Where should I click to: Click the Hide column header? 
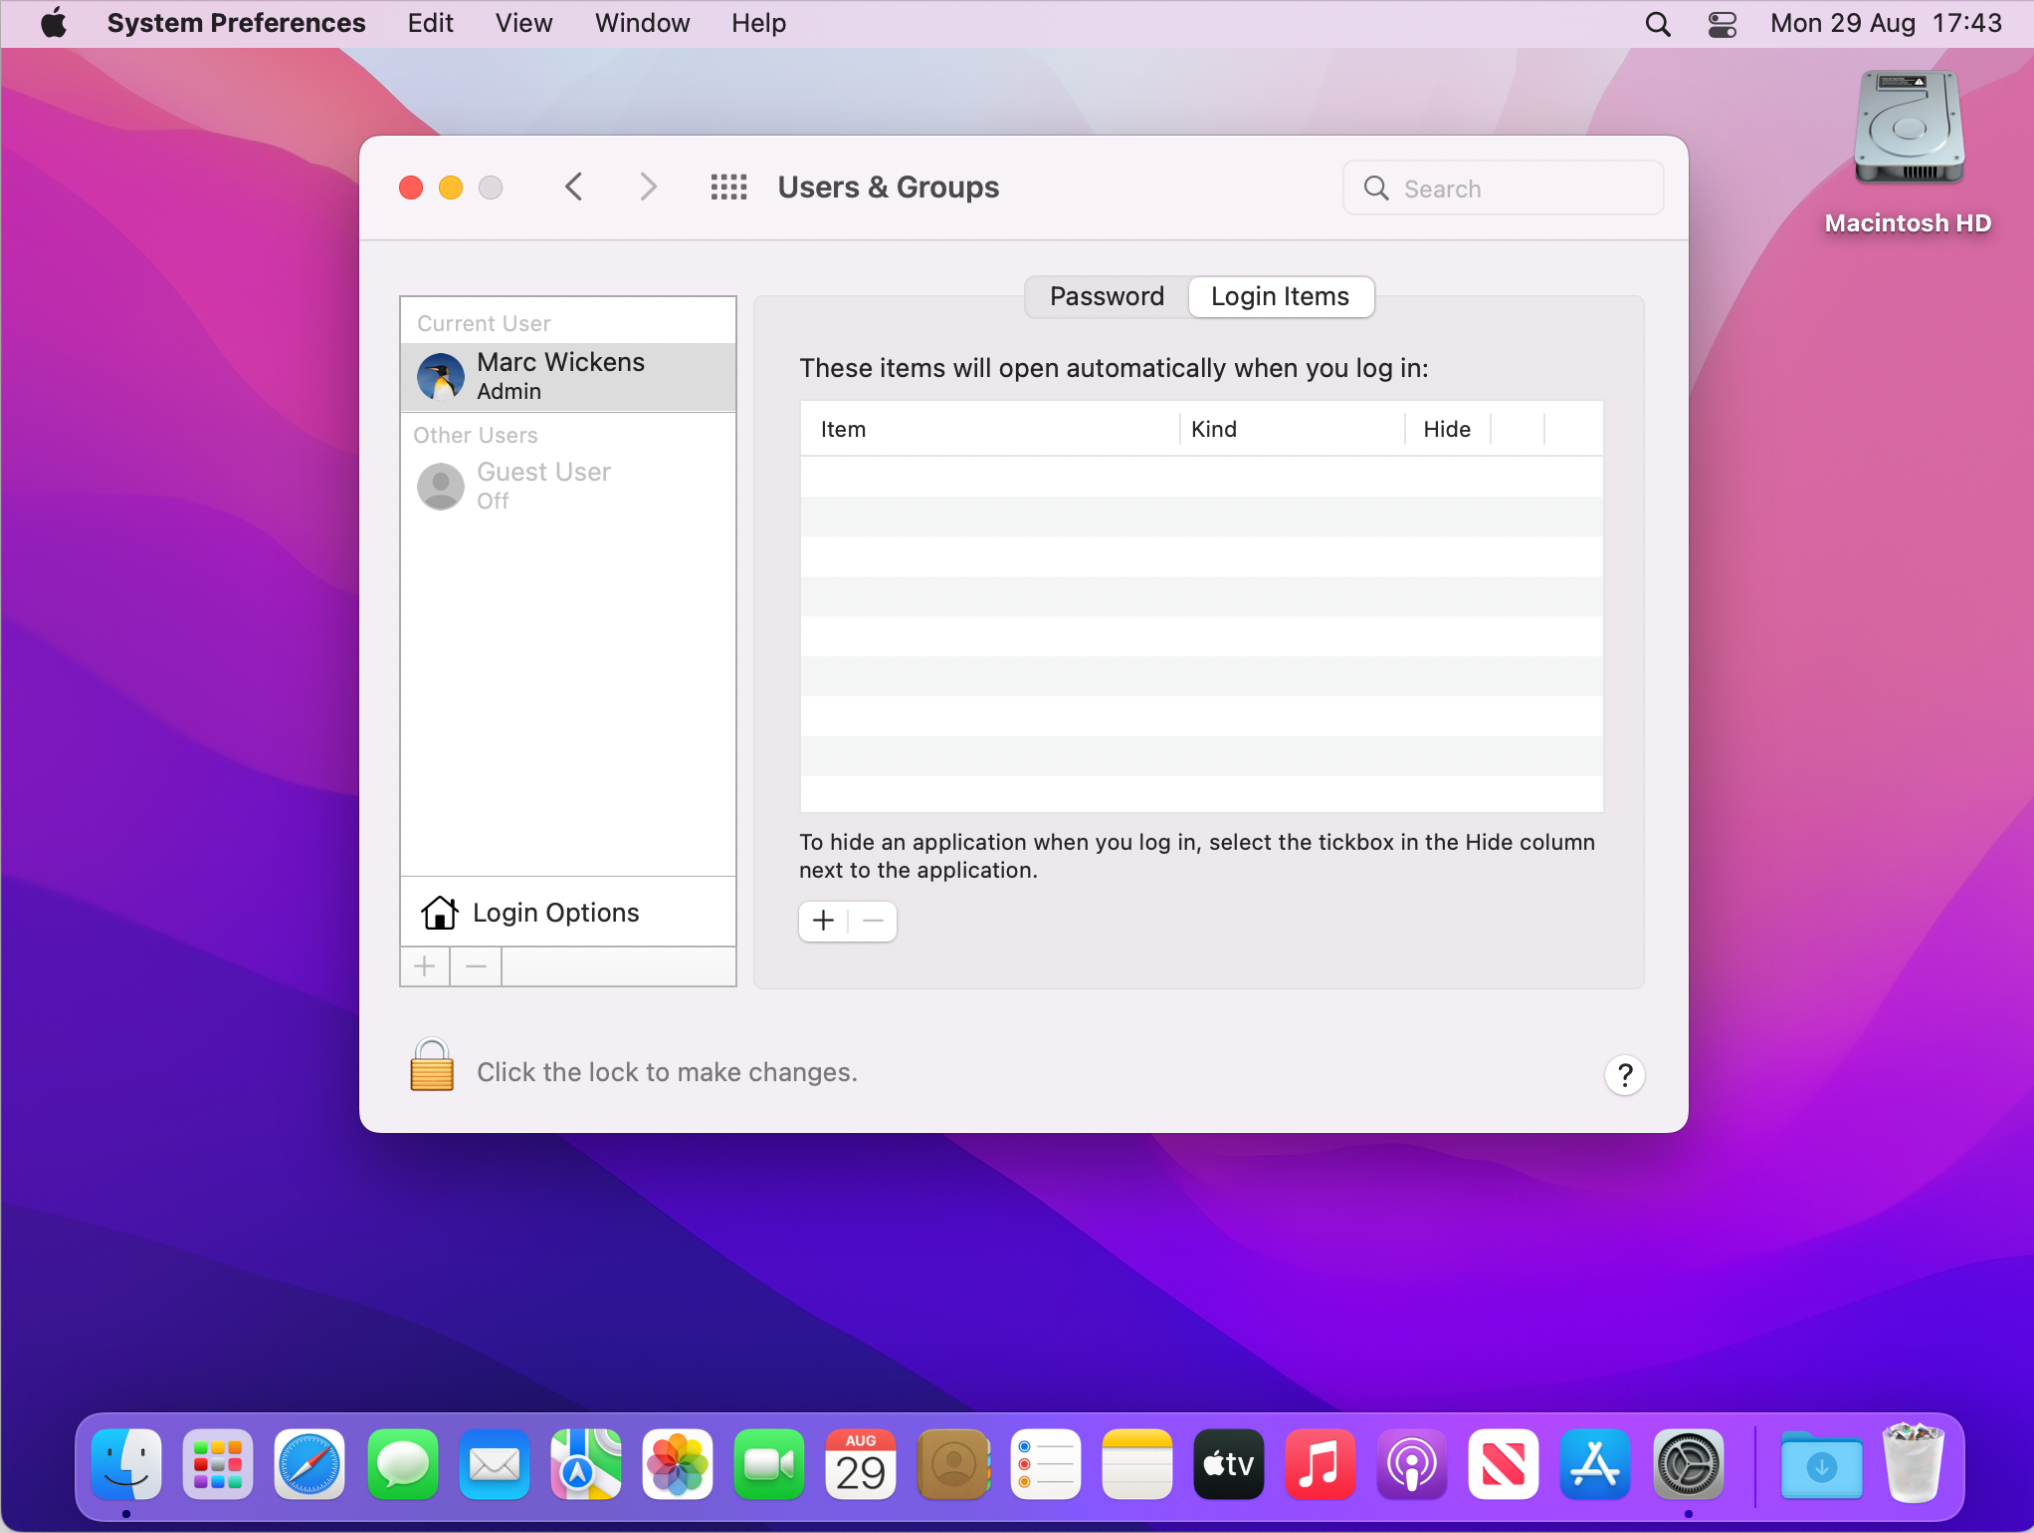coord(1447,429)
